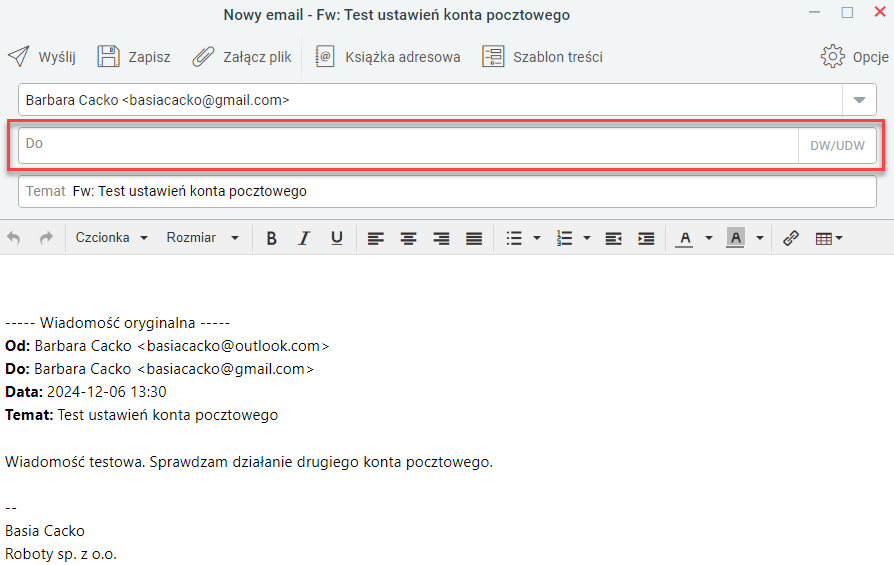Close the Nowy email window
The image size is (894, 565).
tap(880, 12)
